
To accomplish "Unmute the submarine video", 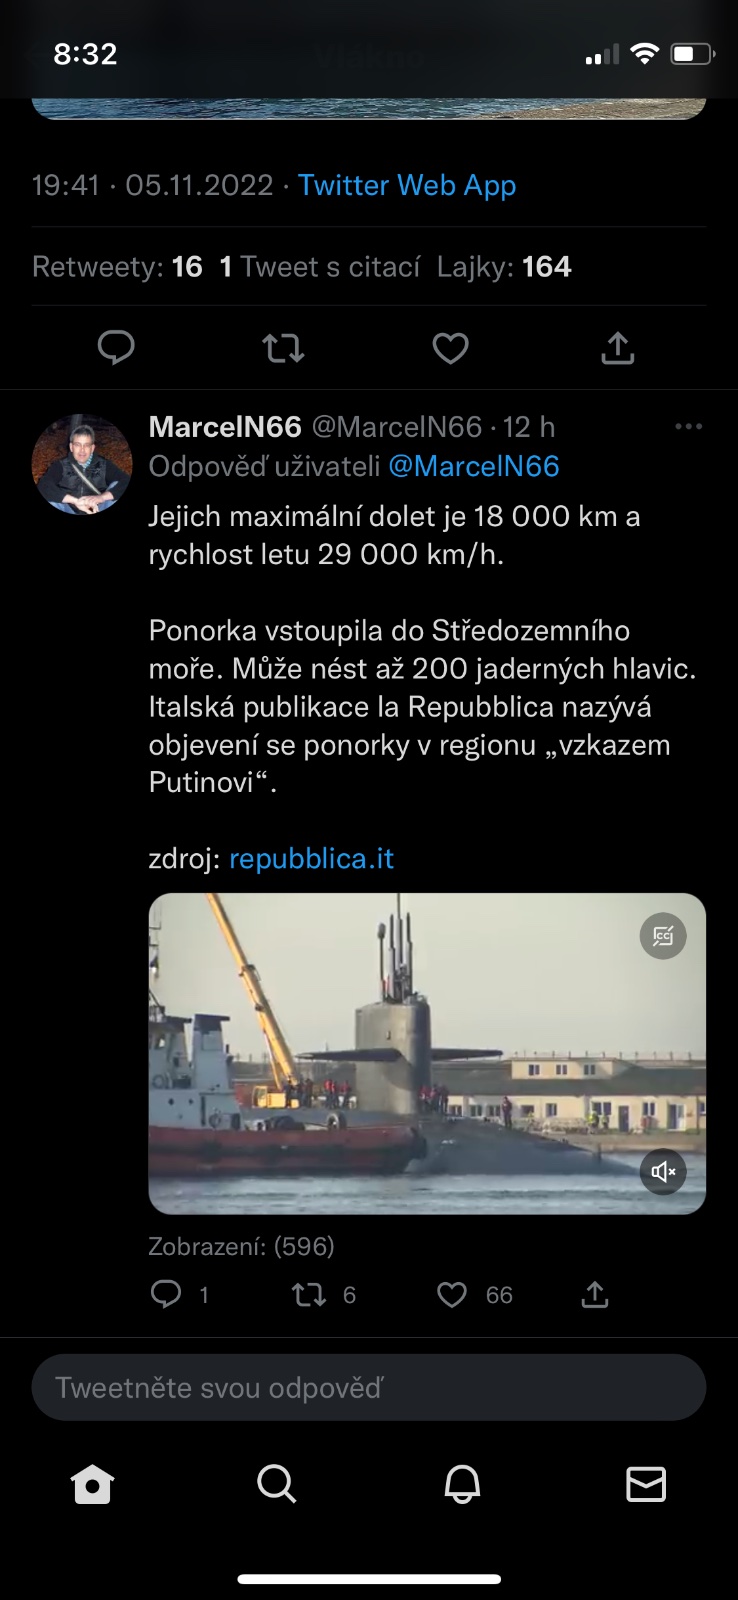I will tap(663, 1171).
